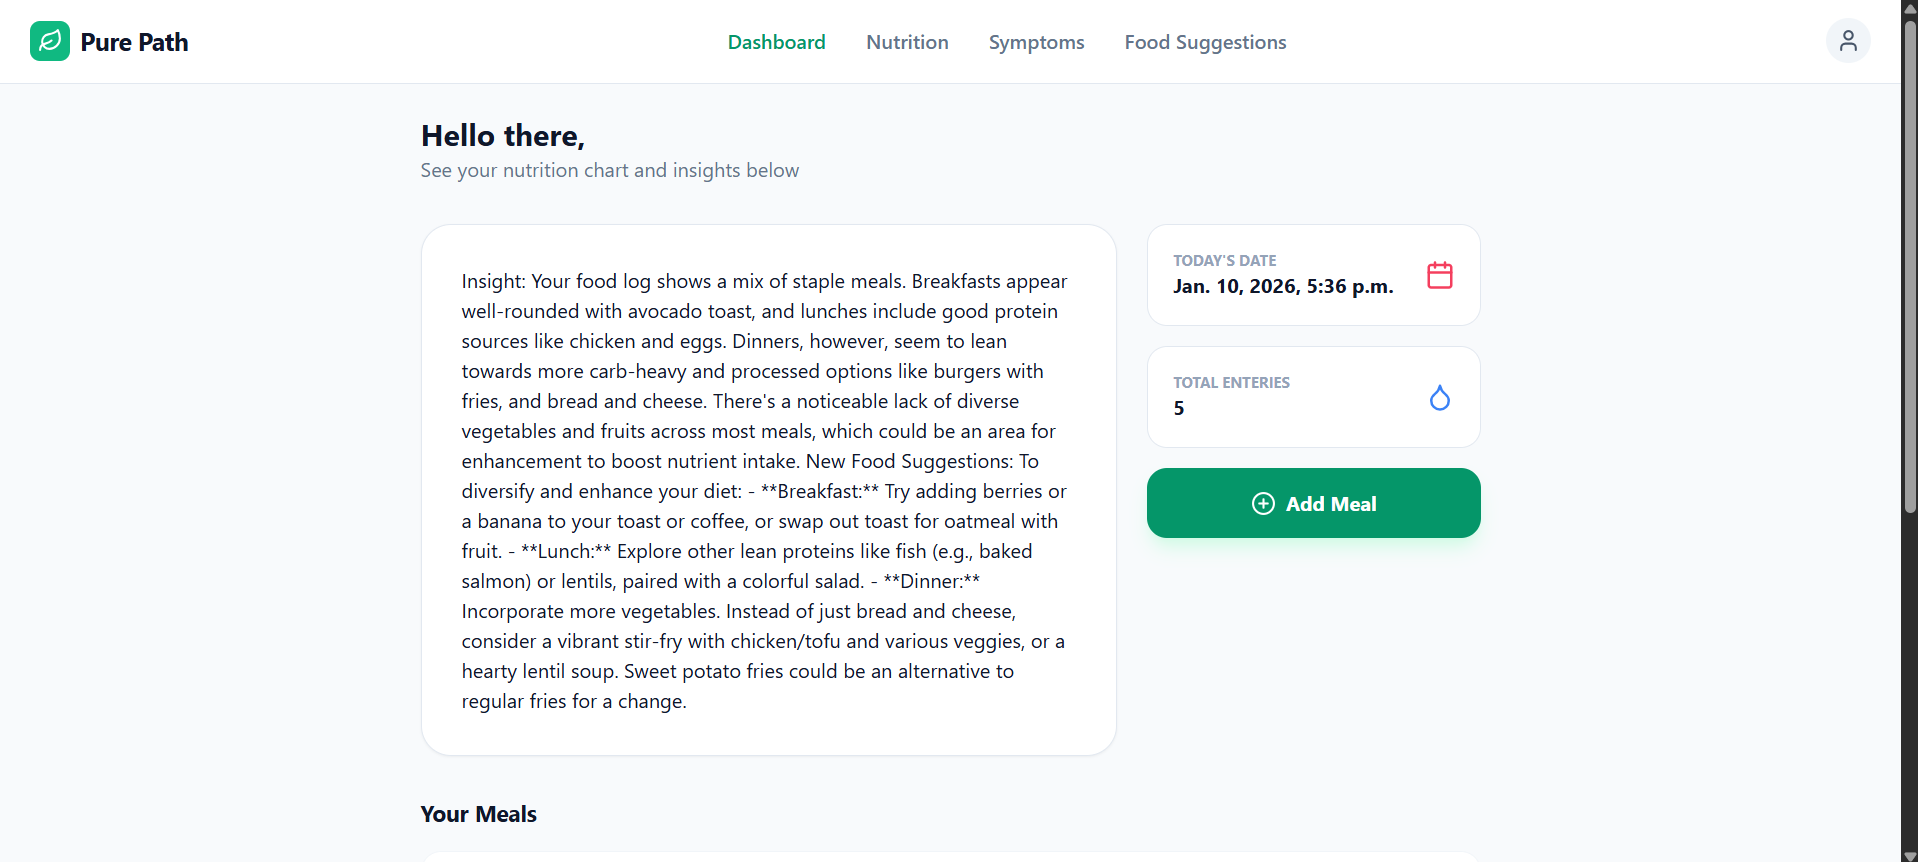Click the Insight text paragraph
This screenshot has height=862, width=1918.
pyautogui.click(x=765, y=491)
